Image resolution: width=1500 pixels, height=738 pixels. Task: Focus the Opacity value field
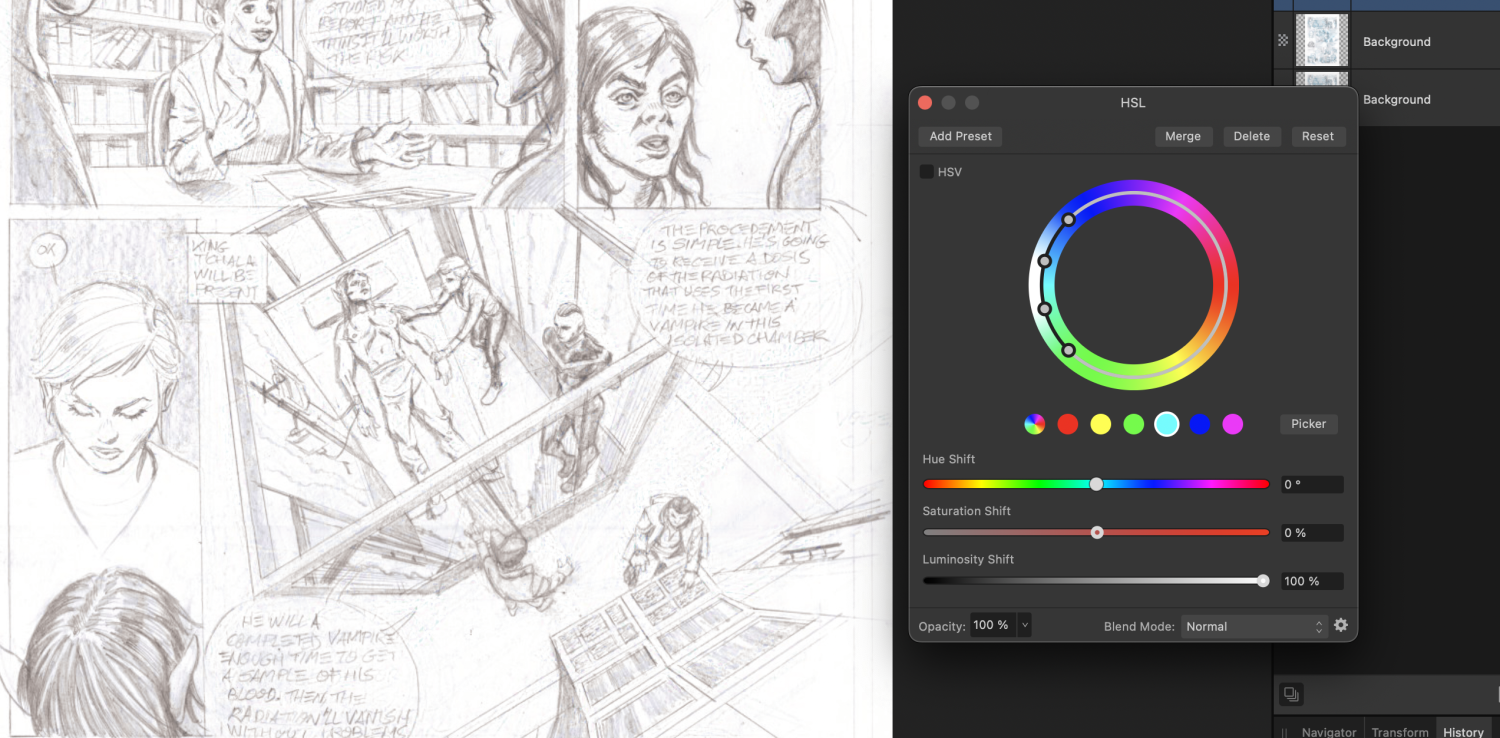point(993,625)
